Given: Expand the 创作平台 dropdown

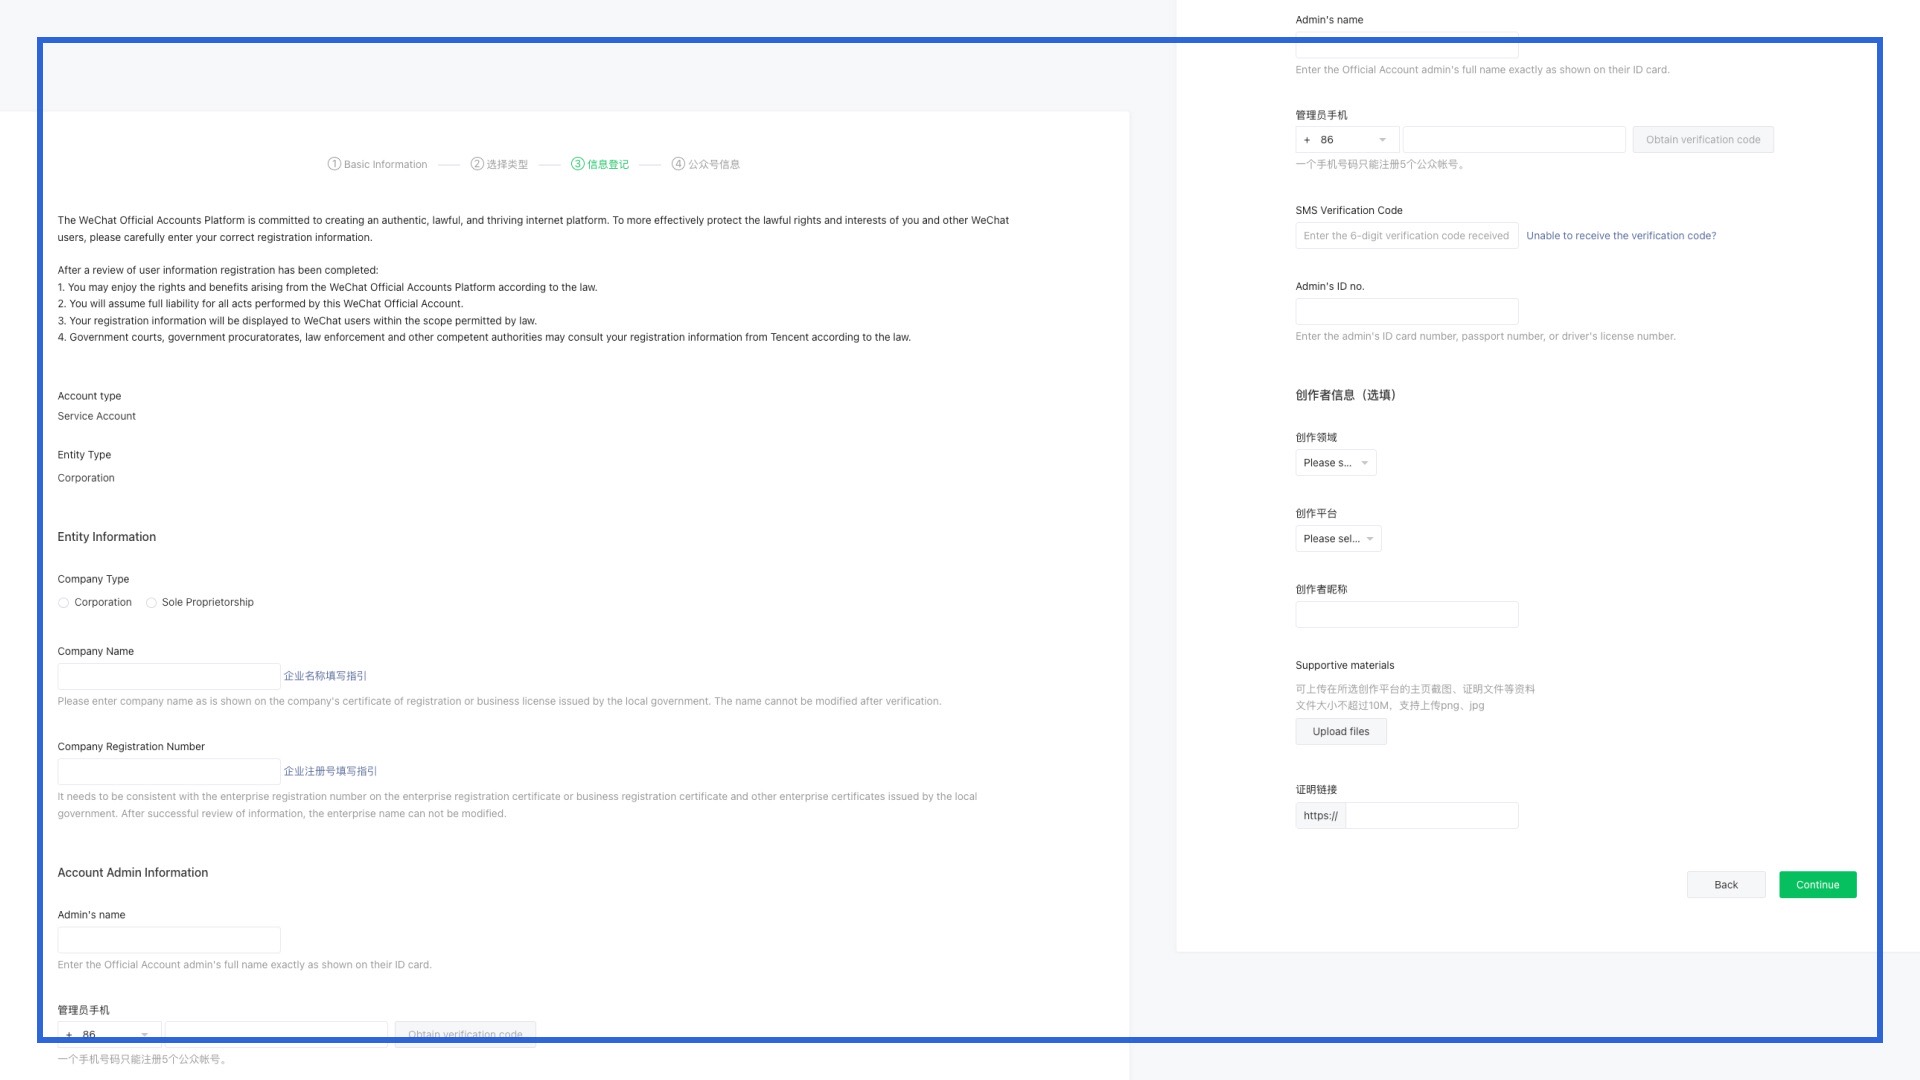Looking at the screenshot, I should point(1337,539).
